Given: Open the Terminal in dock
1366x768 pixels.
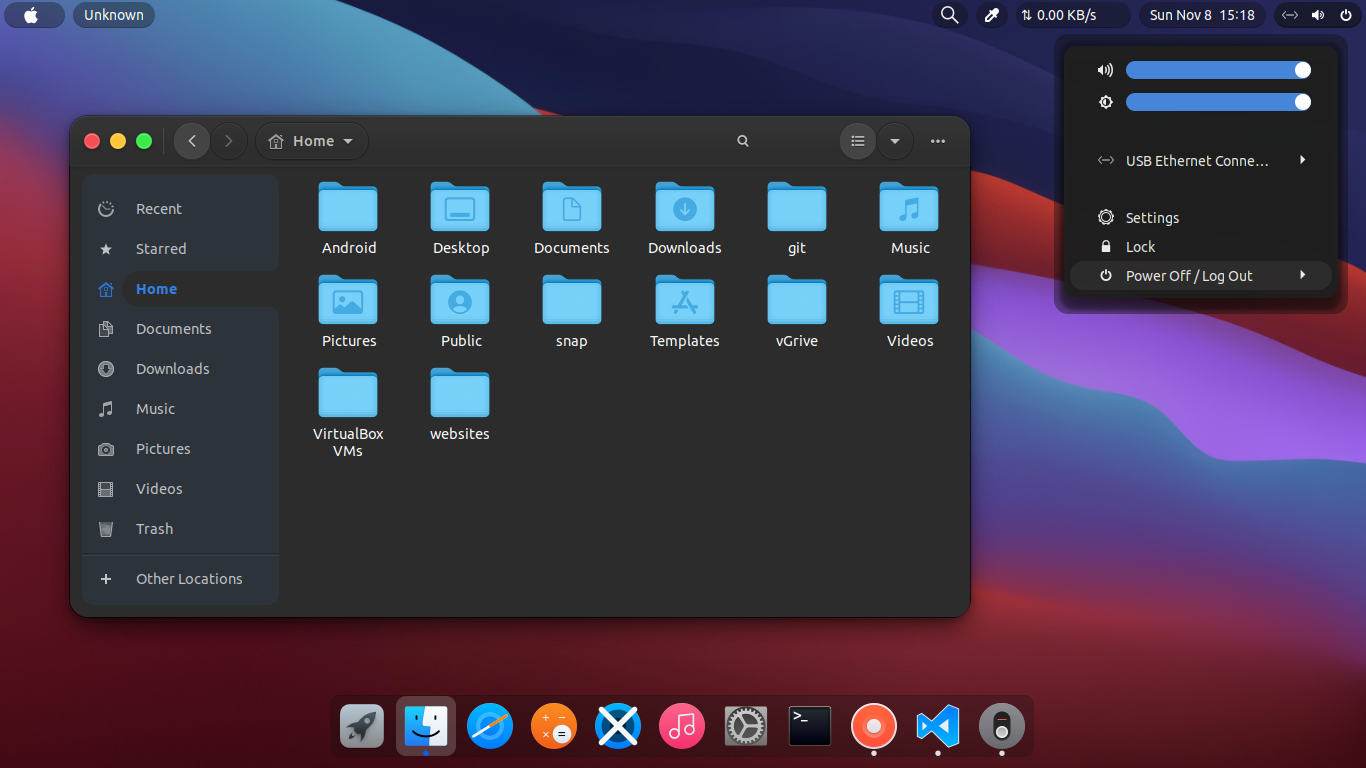Looking at the screenshot, I should point(810,726).
